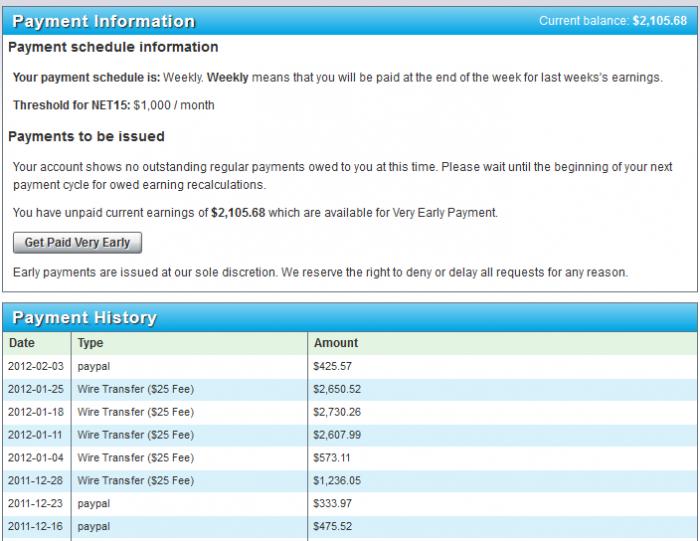Click the Your payment schedule is line

[x=338, y=77]
